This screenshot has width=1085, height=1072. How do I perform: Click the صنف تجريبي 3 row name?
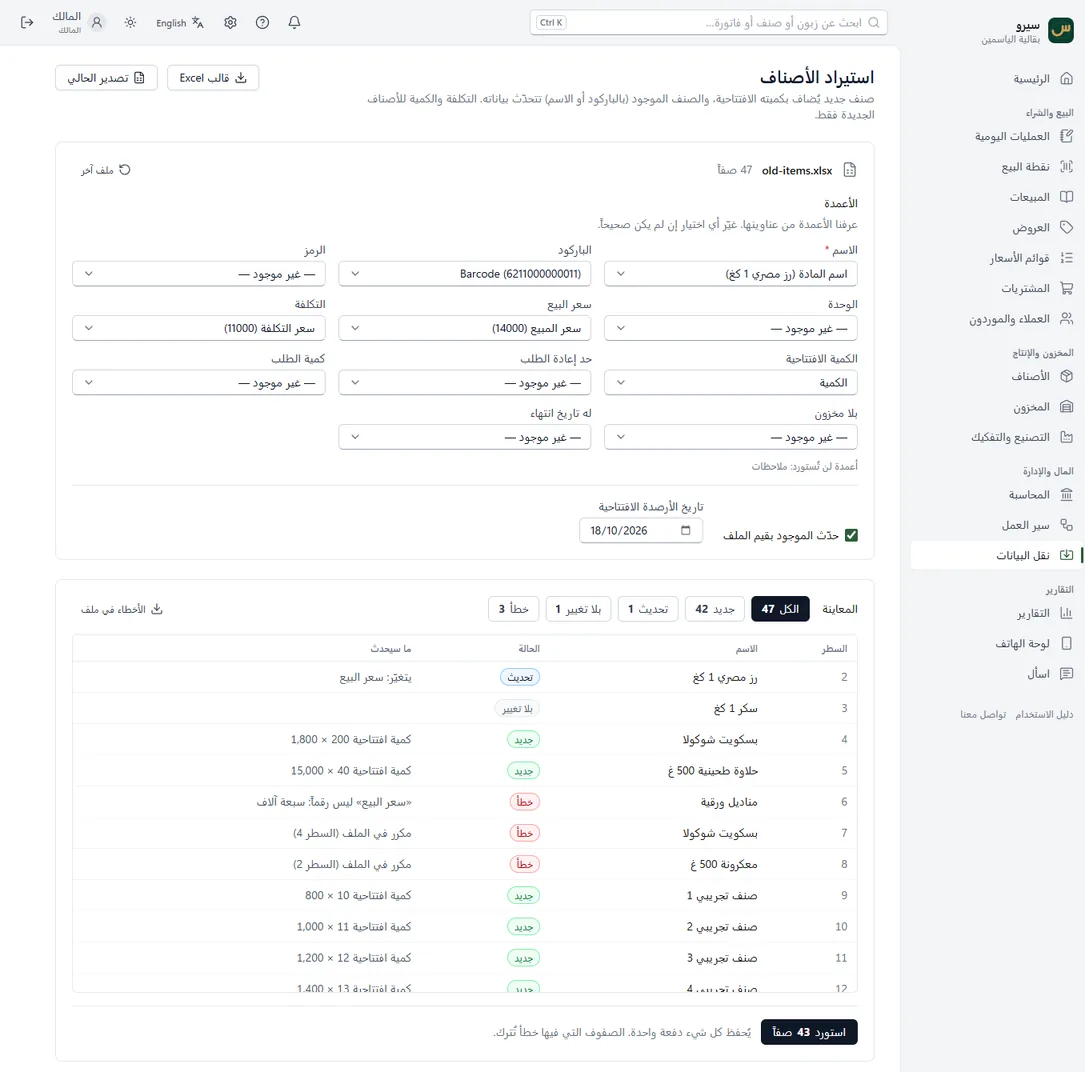click(x=722, y=959)
